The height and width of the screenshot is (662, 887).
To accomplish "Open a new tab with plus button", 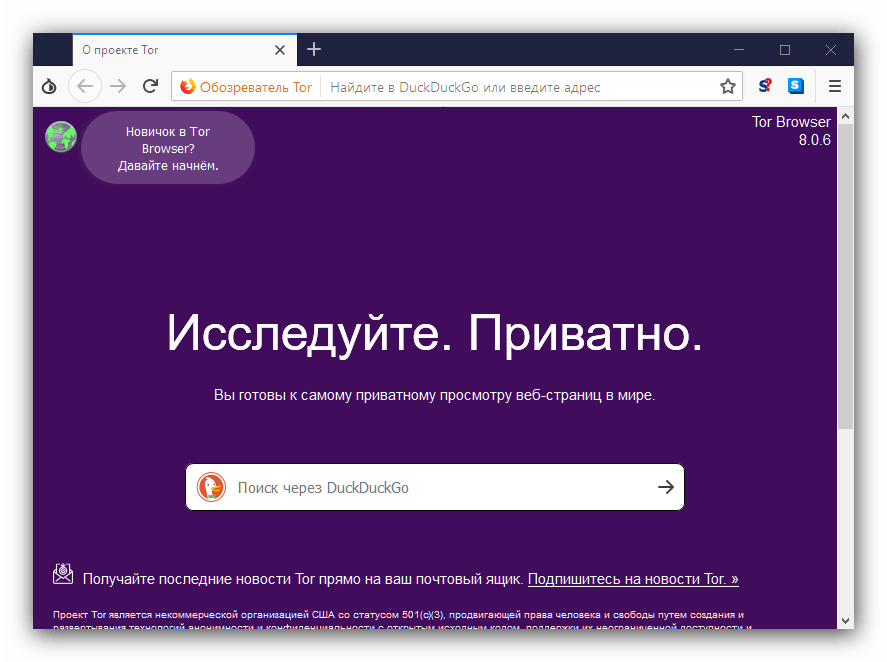I will [x=314, y=50].
